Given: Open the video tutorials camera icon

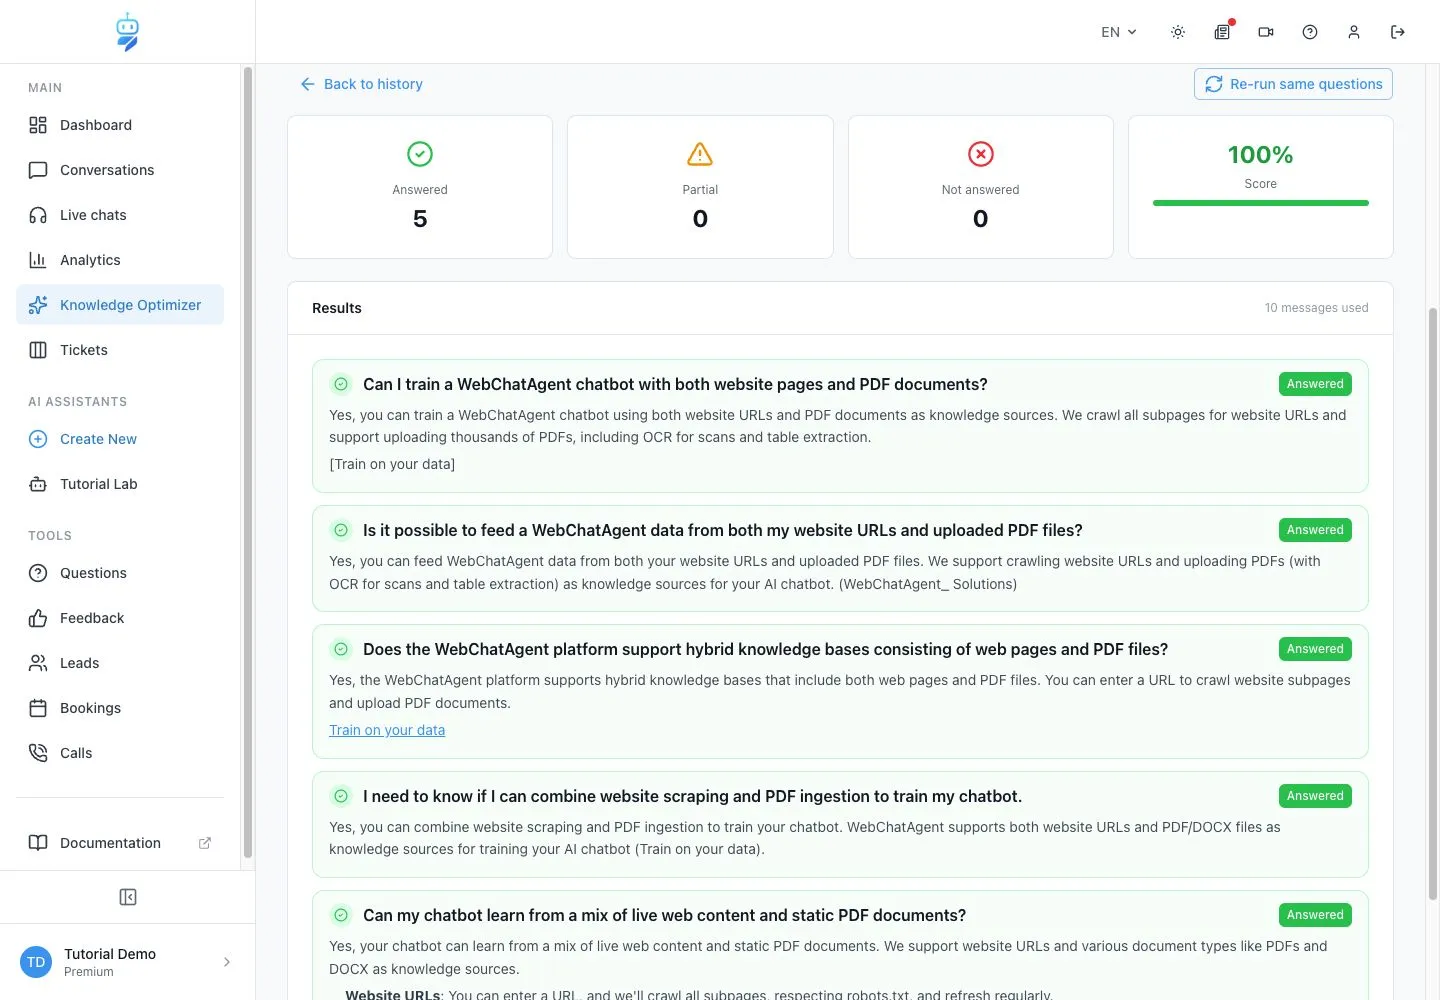Looking at the screenshot, I should tap(1266, 32).
